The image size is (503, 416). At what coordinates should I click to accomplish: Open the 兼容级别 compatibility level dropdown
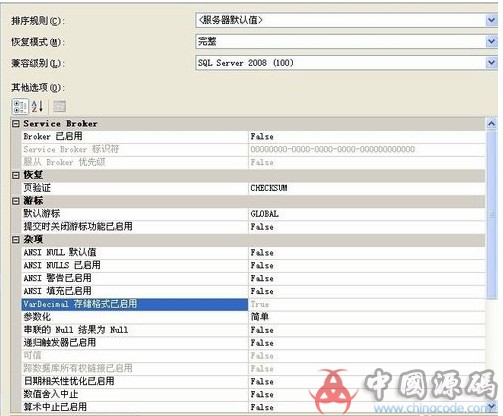click(491, 63)
